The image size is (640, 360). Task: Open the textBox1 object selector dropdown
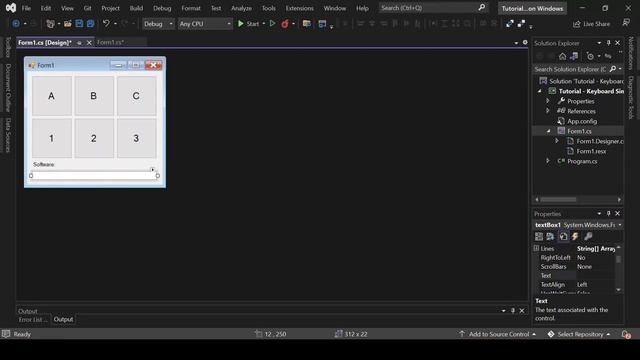click(x=620, y=225)
